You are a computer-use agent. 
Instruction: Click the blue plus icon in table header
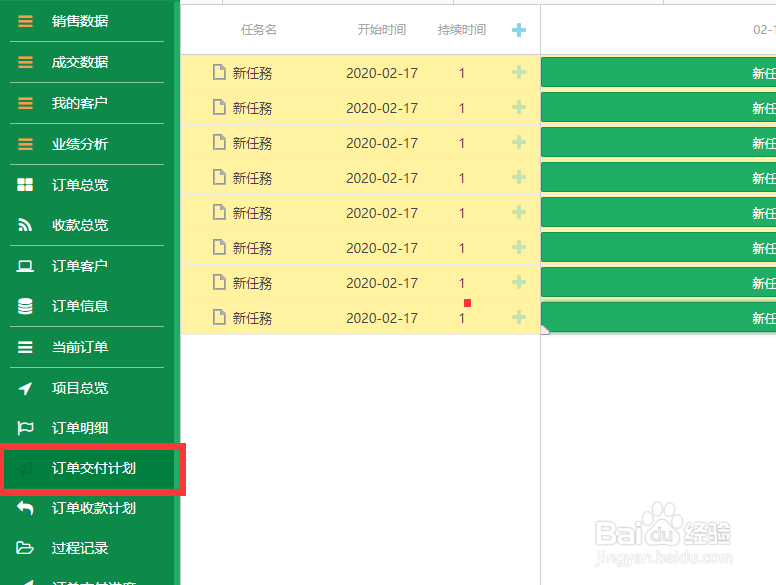(519, 30)
